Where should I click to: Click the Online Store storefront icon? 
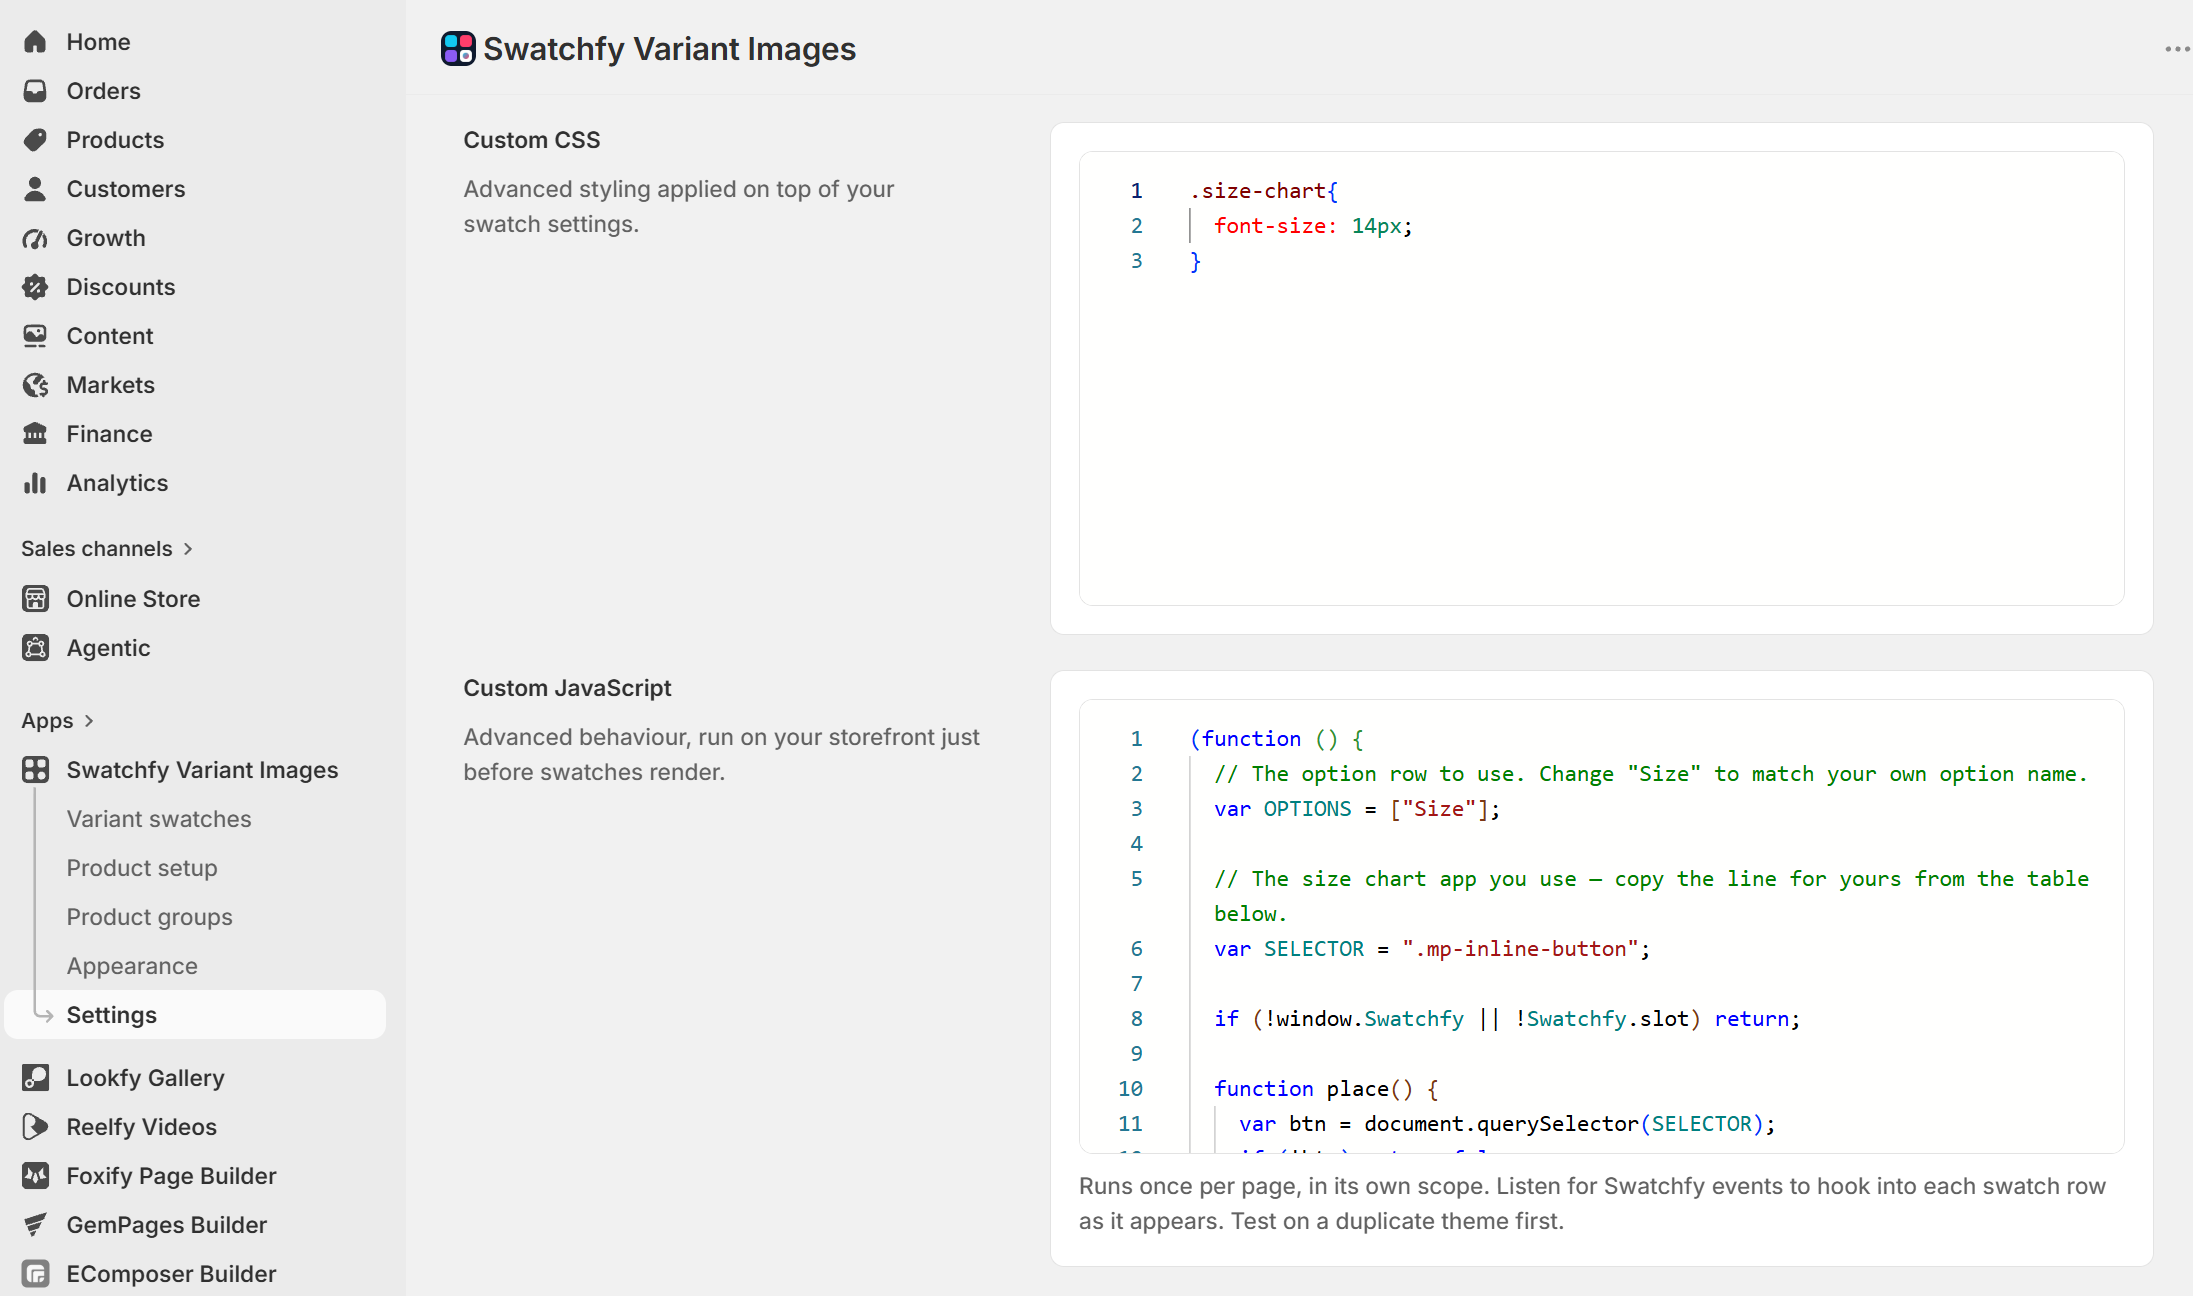(x=35, y=599)
